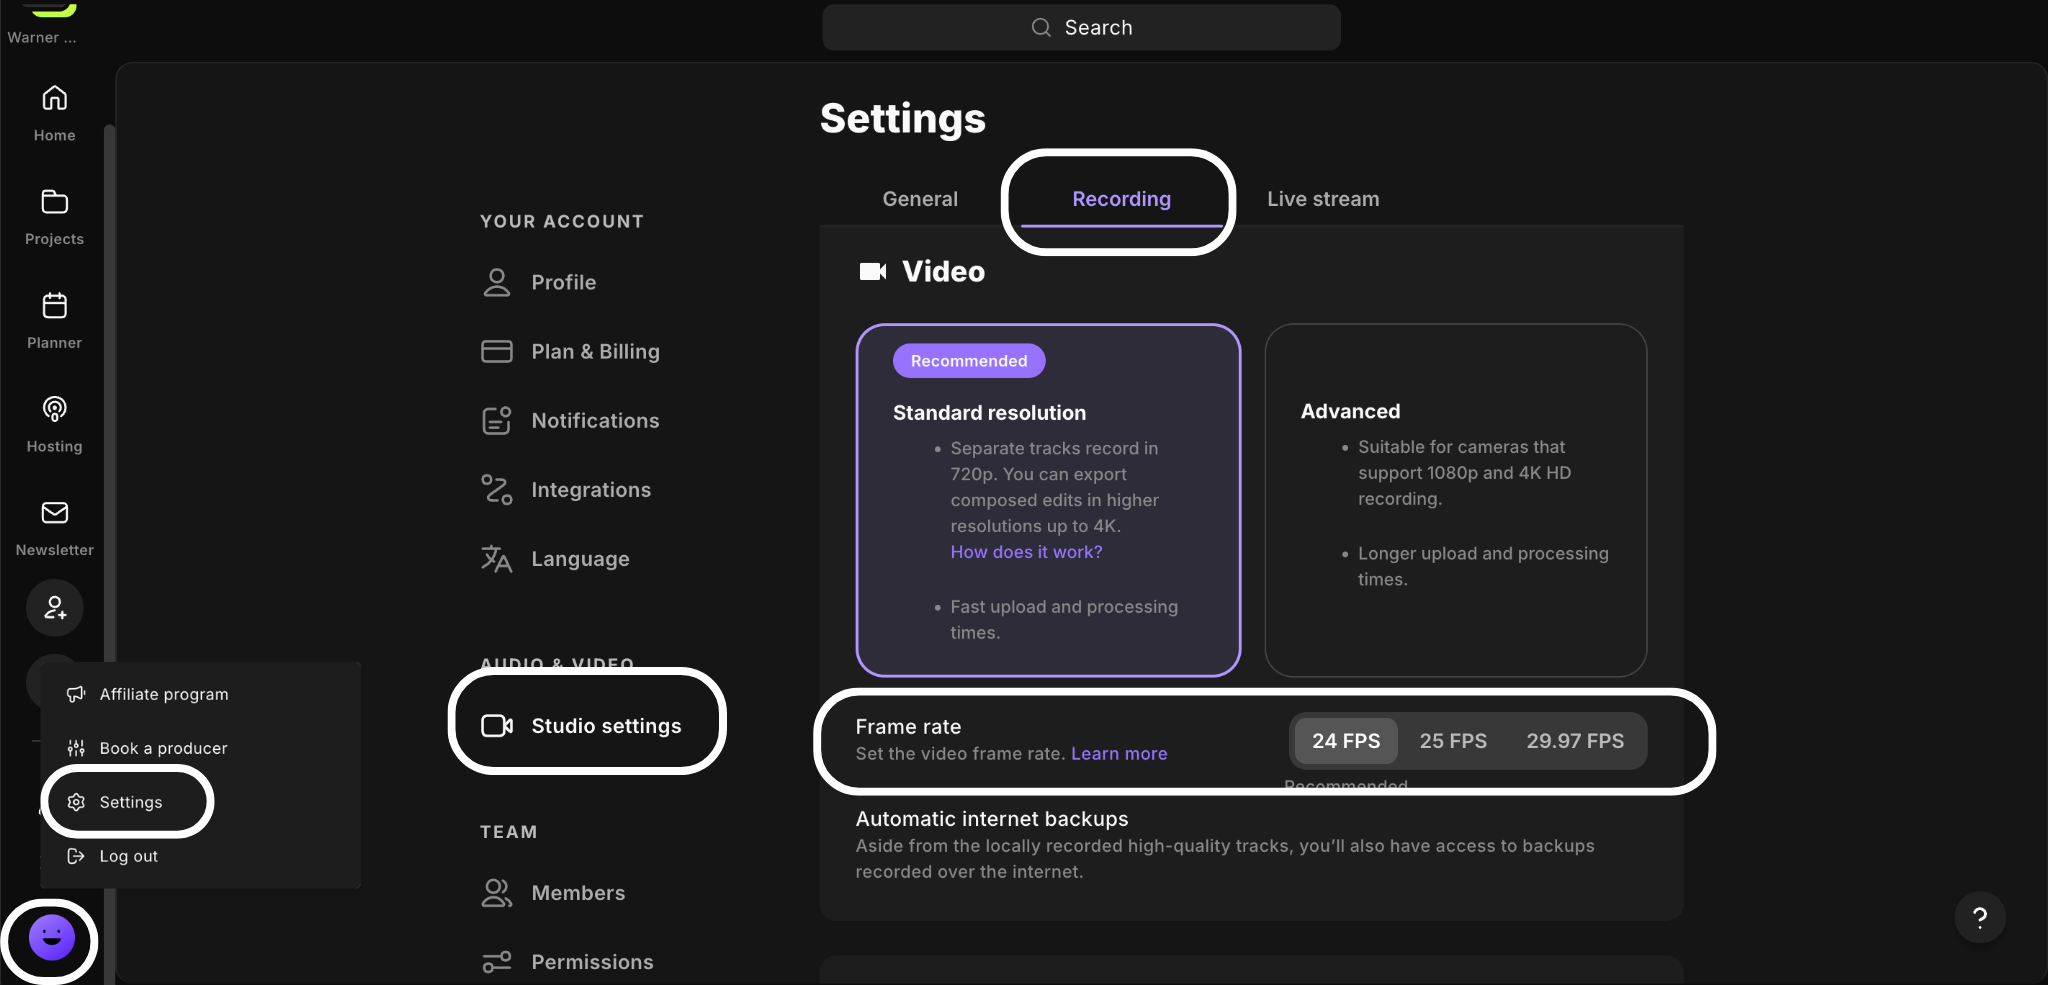Click the TEAM section header

(508, 831)
